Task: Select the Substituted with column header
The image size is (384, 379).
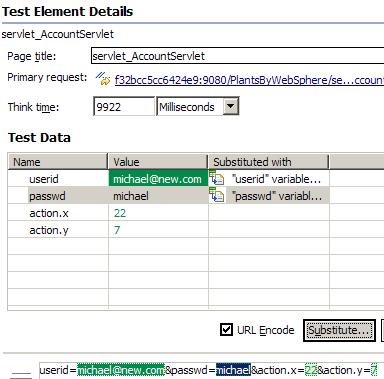Action: point(269,162)
